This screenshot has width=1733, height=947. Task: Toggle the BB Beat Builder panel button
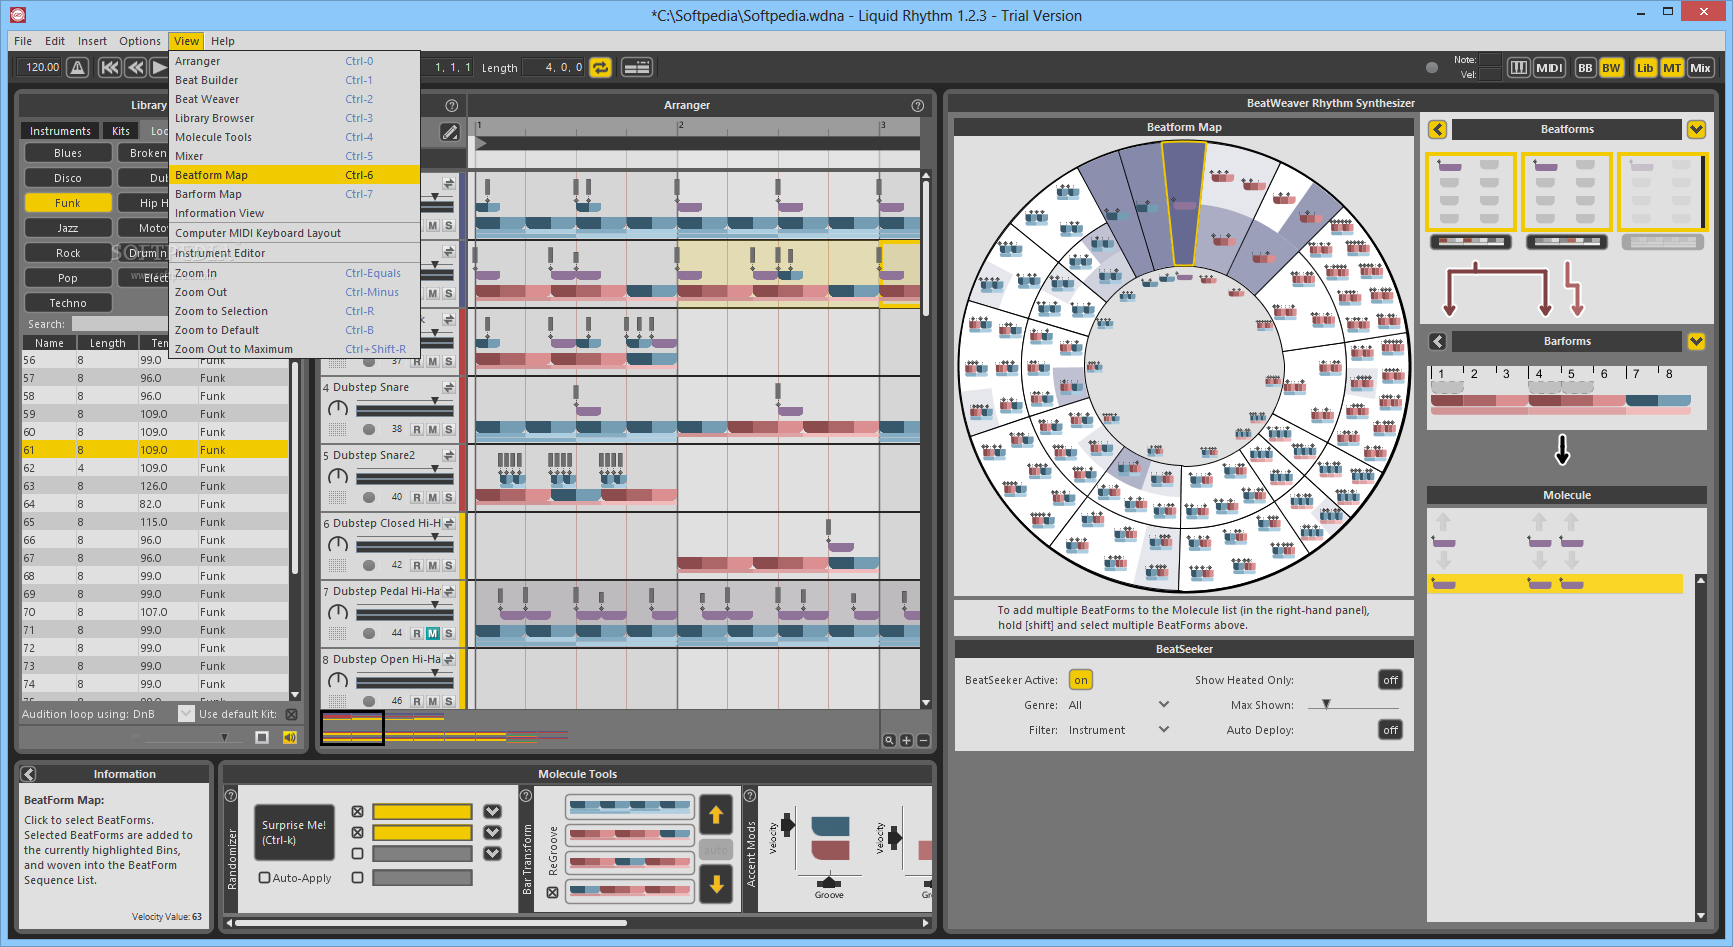(1585, 67)
